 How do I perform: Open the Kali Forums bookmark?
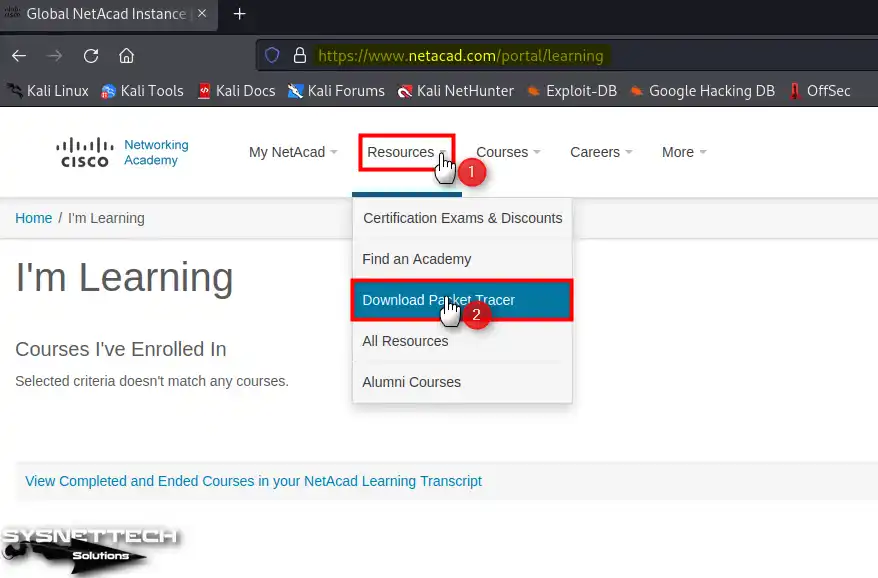[336, 91]
